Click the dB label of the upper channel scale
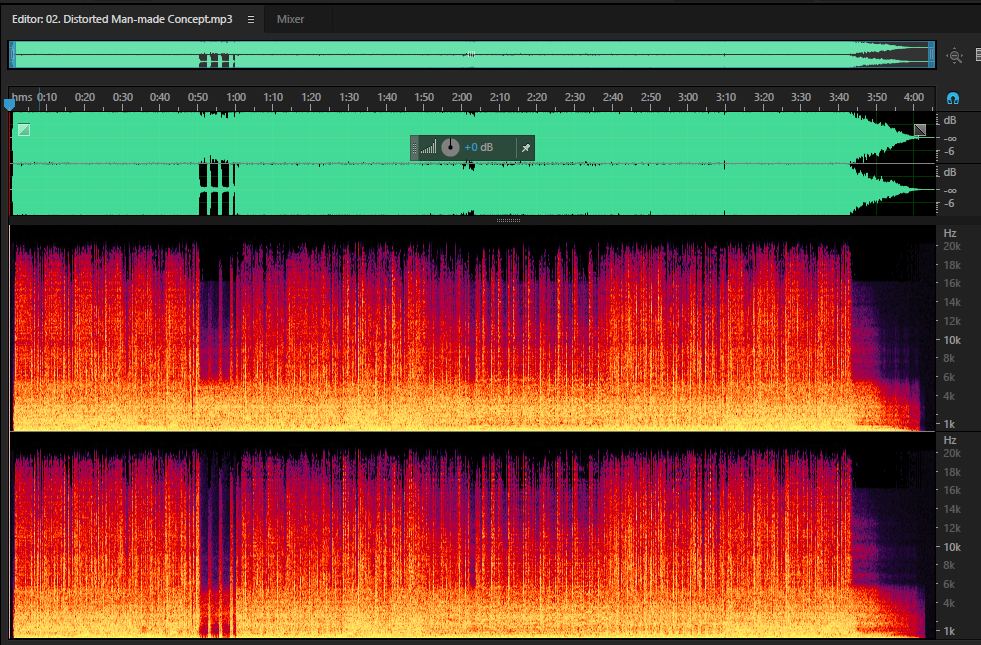 click(x=950, y=120)
